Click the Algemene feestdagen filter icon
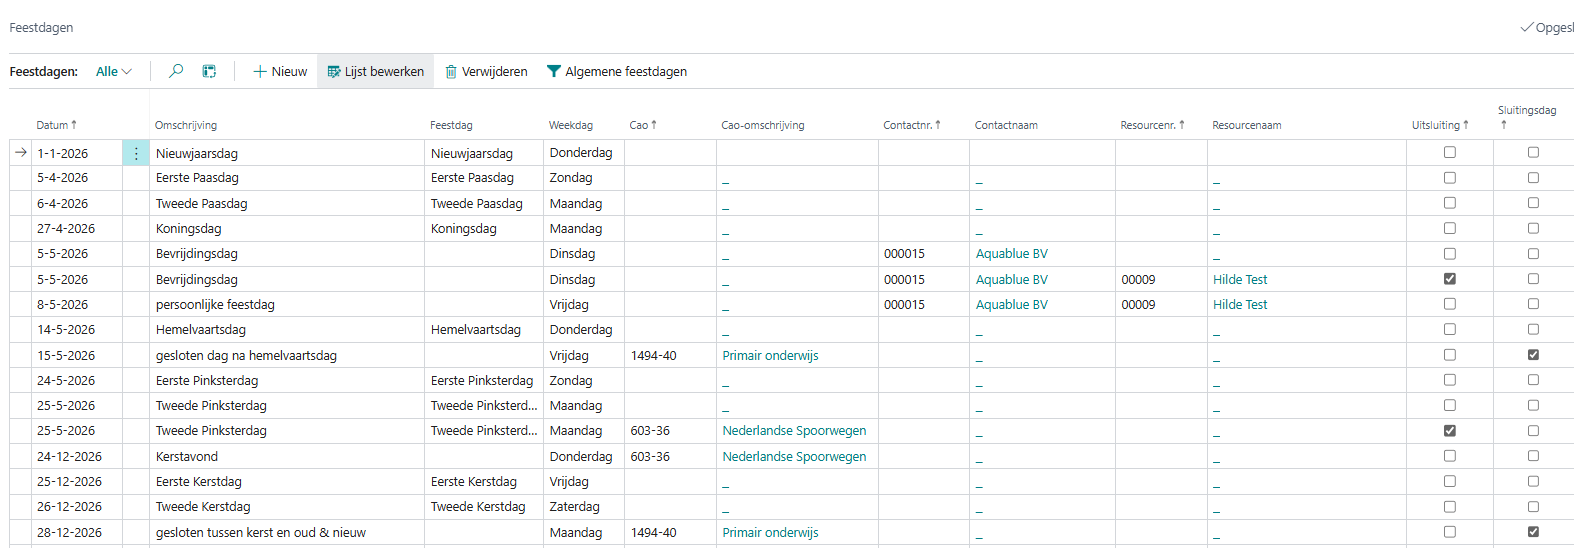This screenshot has height=548, width=1574. pyautogui.click(x=553, y=72)
